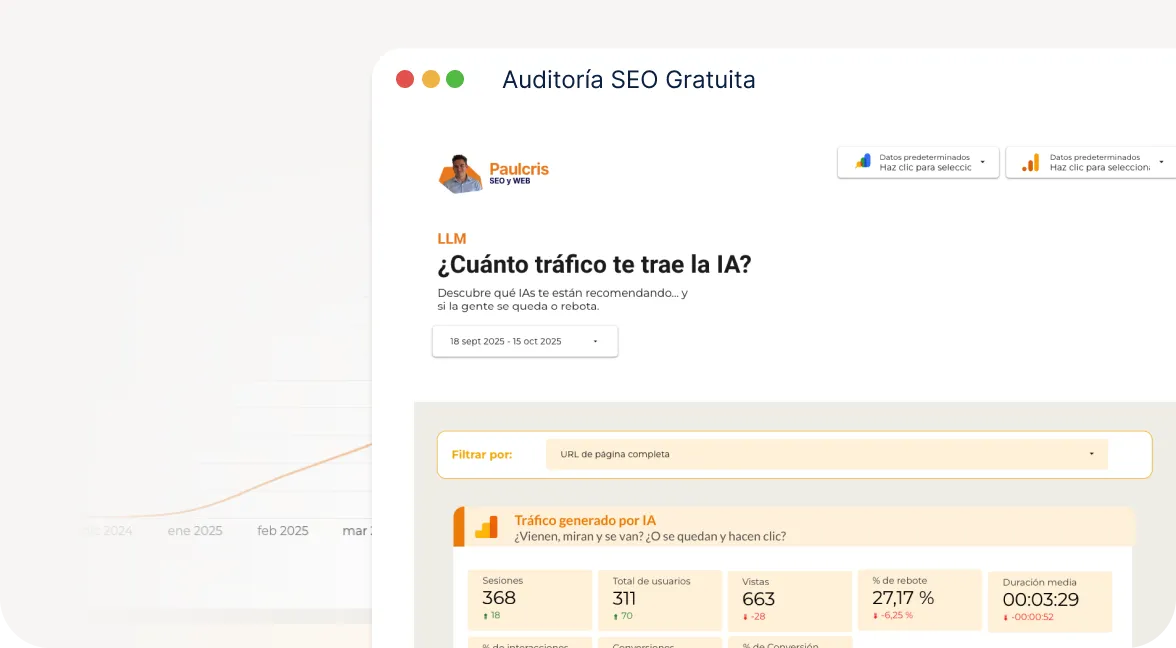Click the green arrow under Sesiones

pos(485,616)
